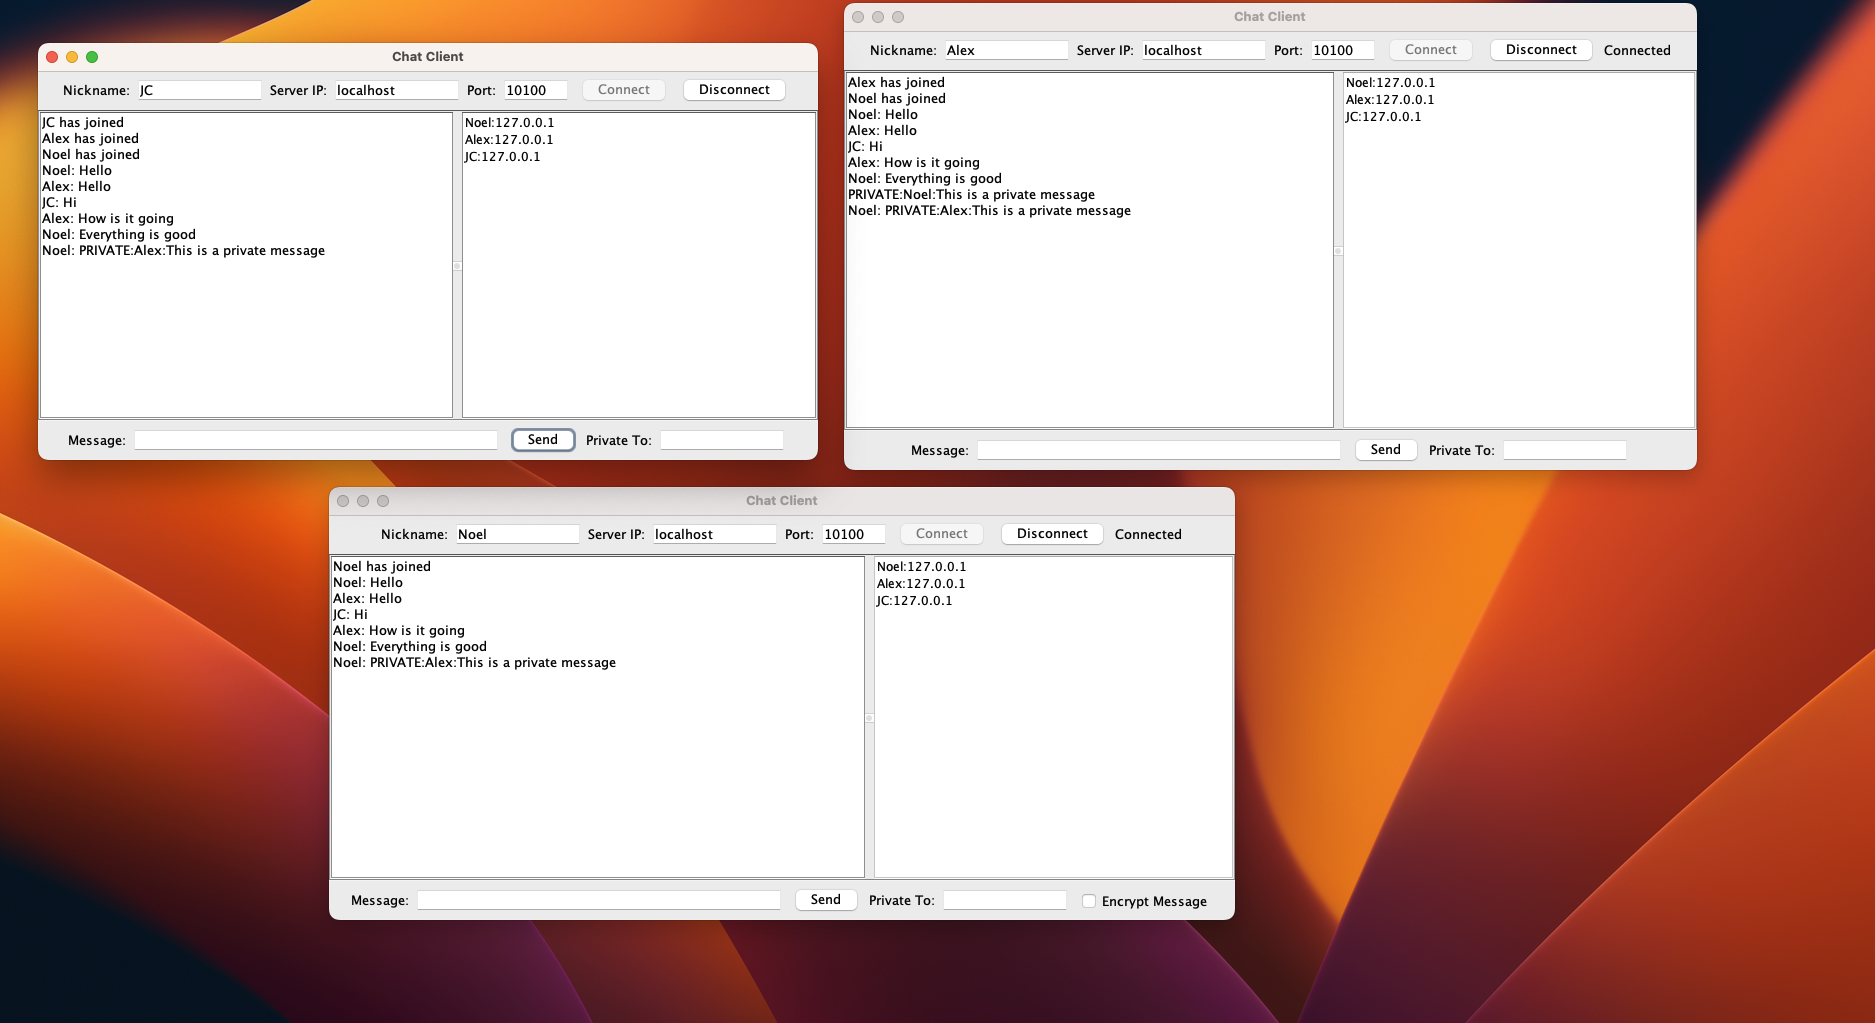Click the Private To field in Alex's window
The height and width of the screenshot is (1023, 1875).
pos(1564,450)
